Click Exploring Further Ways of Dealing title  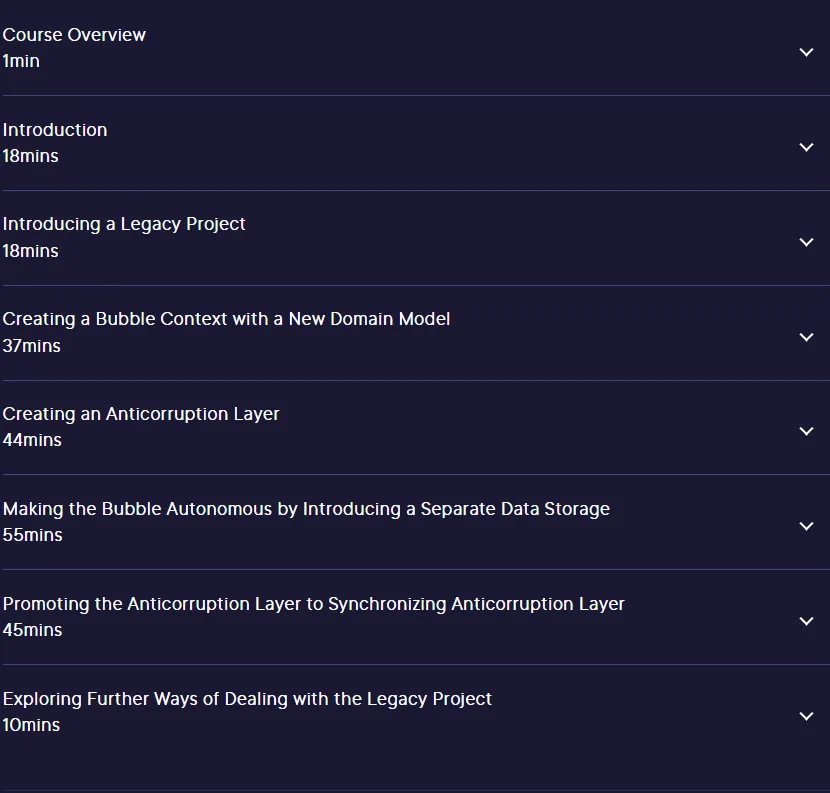pos(247,699)
